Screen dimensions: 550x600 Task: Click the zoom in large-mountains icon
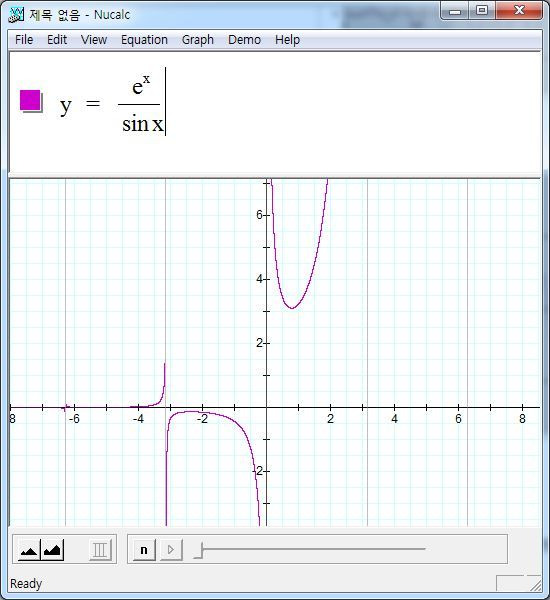[x=52, y=550]
